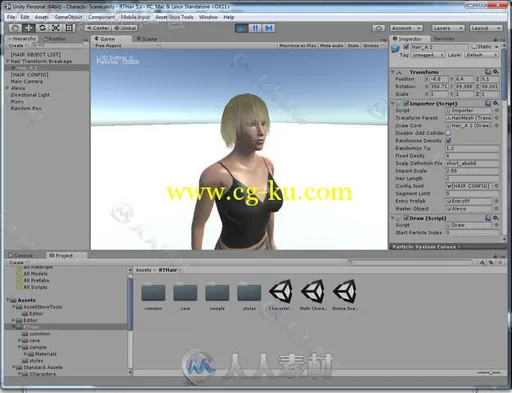Click the Pause button
Screen dimensions: 512x393
(255, 28)
